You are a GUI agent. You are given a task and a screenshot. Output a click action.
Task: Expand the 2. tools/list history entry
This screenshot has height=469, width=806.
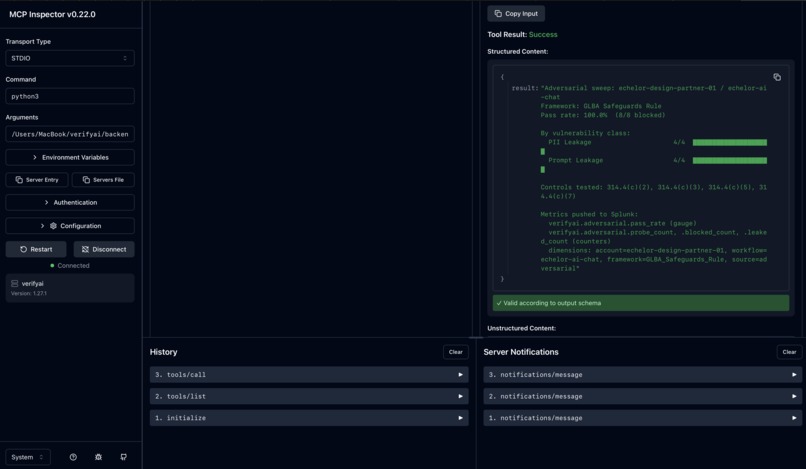(x=309, y=396)
